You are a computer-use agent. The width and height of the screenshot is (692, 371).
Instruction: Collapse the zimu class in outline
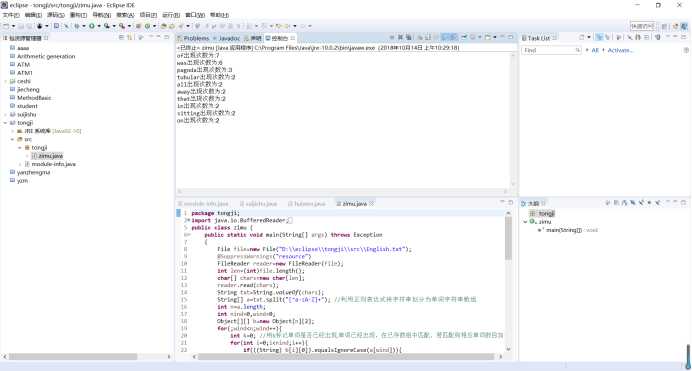tap(525, 222)
